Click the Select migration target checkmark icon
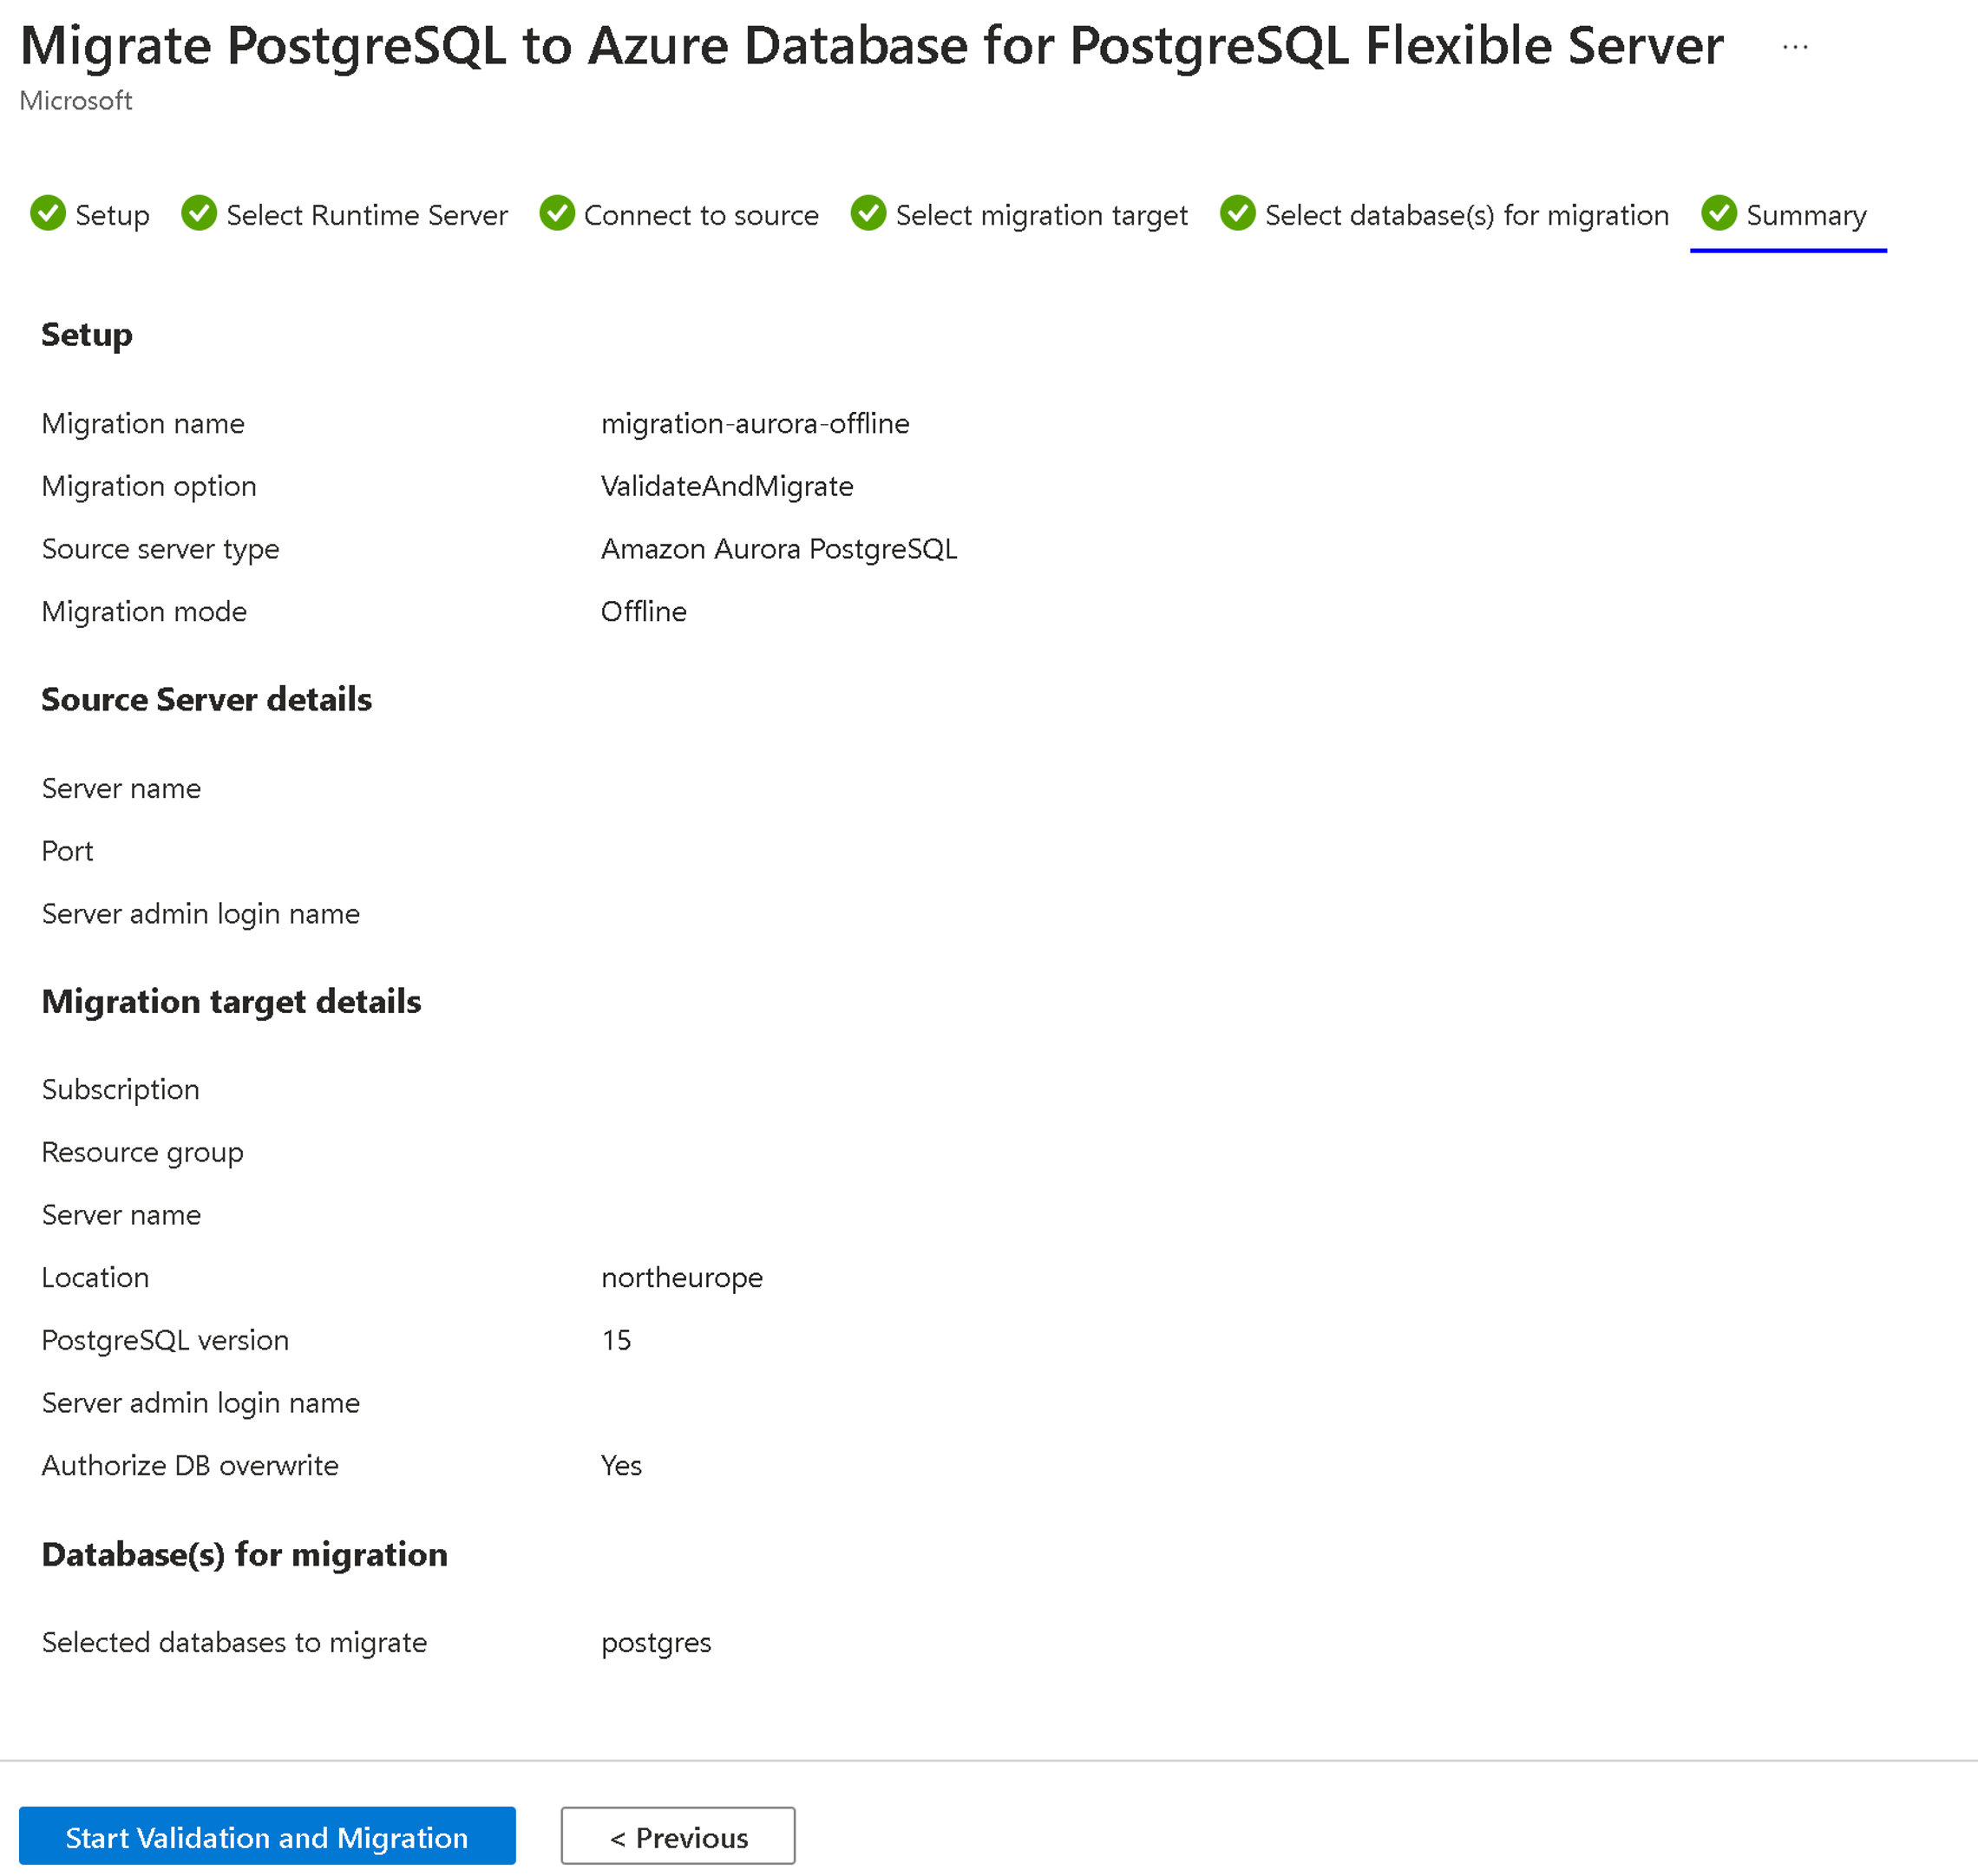The width and height of the screenshot is (1978, 1876). click(871, 213)
